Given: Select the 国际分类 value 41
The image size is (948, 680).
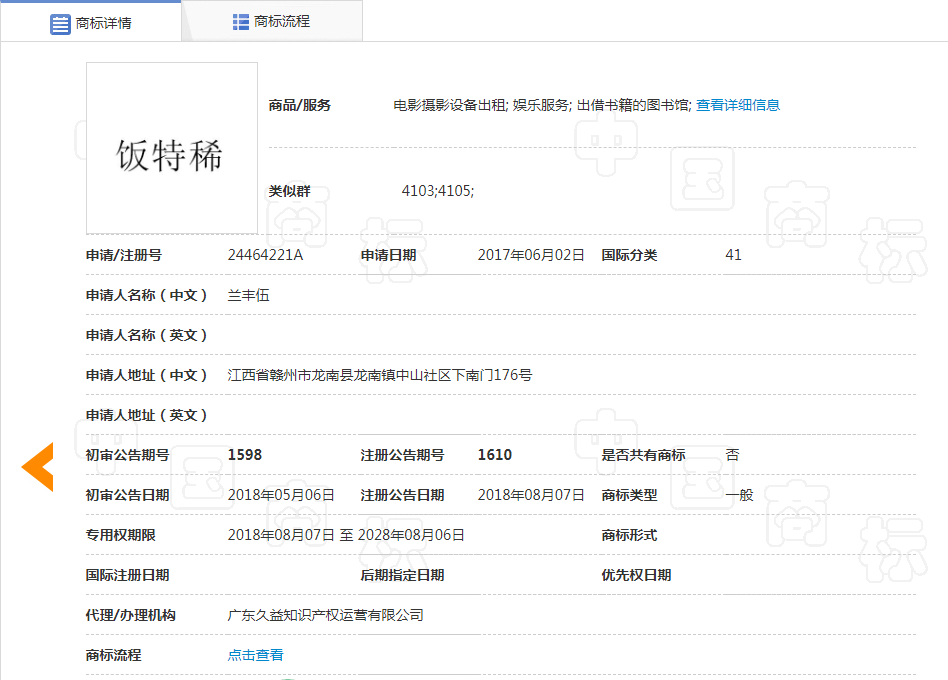Looking at the screenshot, I should click(733, 255).
